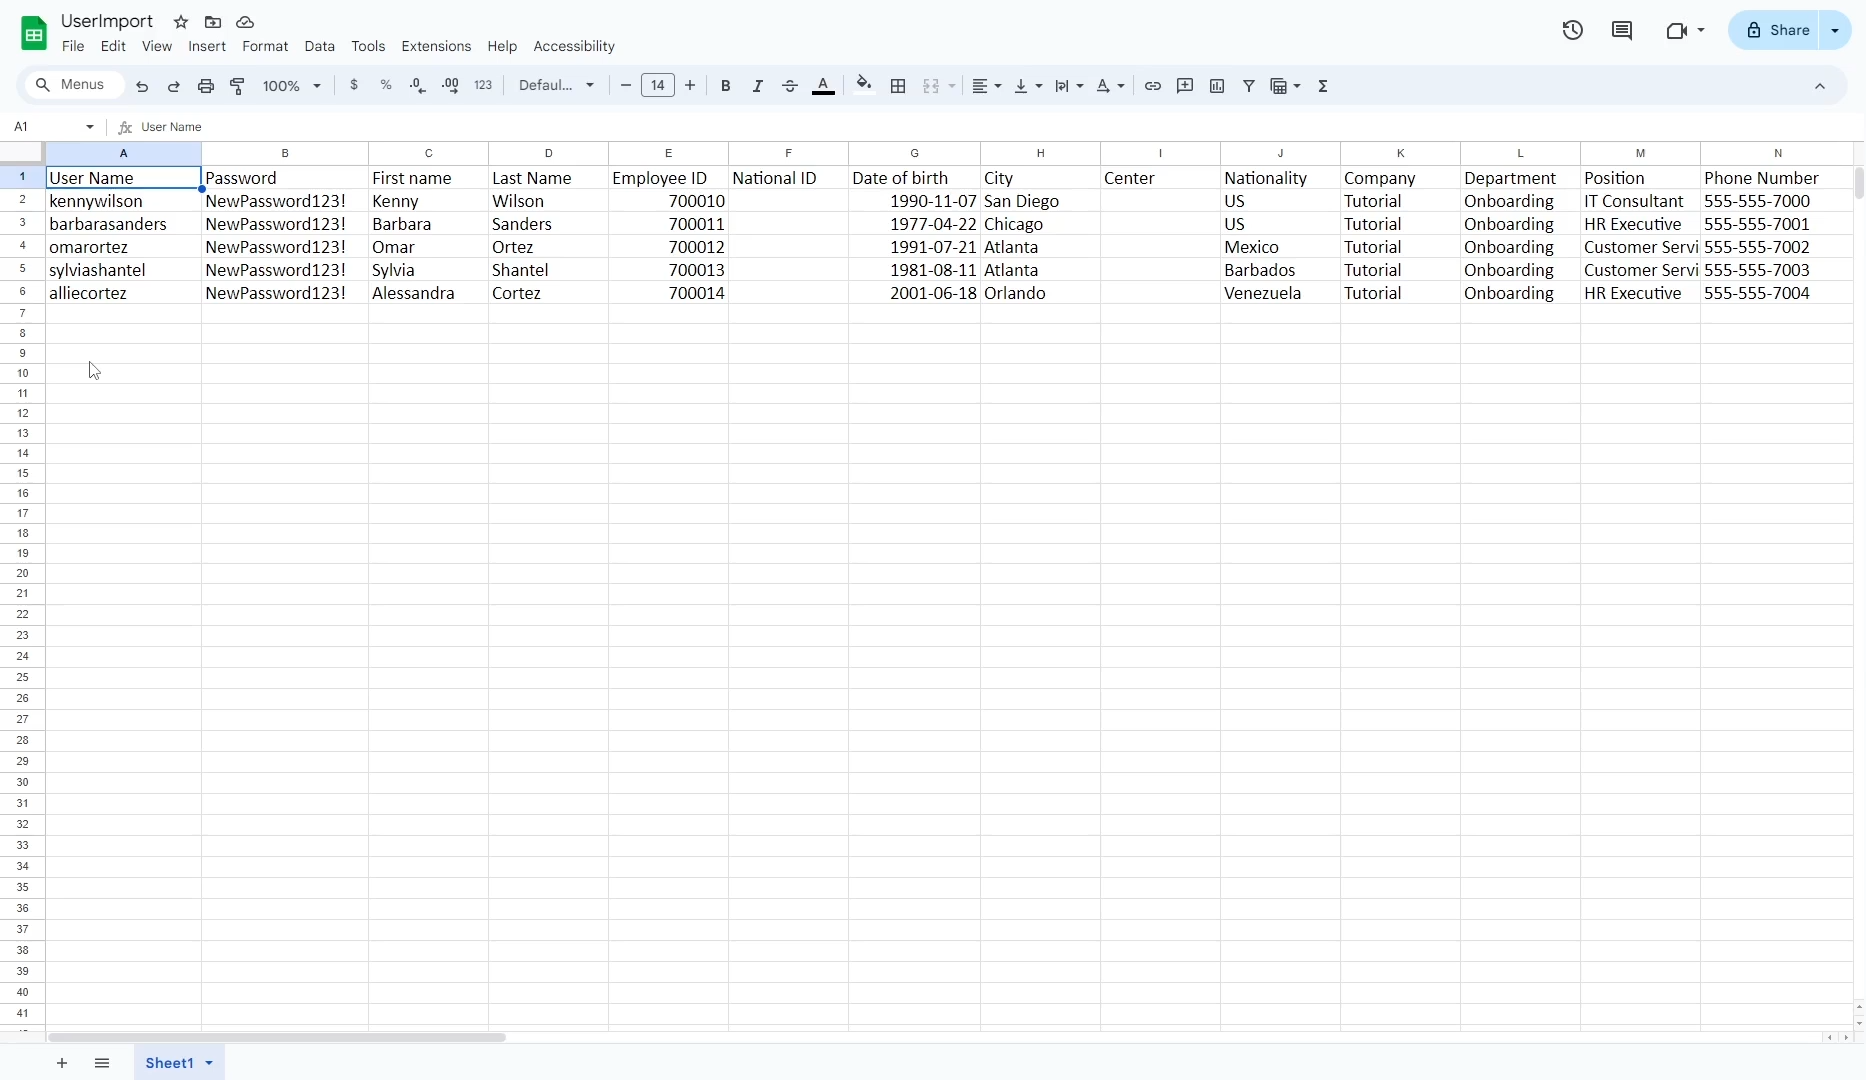Toggle bold formatting

(x=726, y=87)
